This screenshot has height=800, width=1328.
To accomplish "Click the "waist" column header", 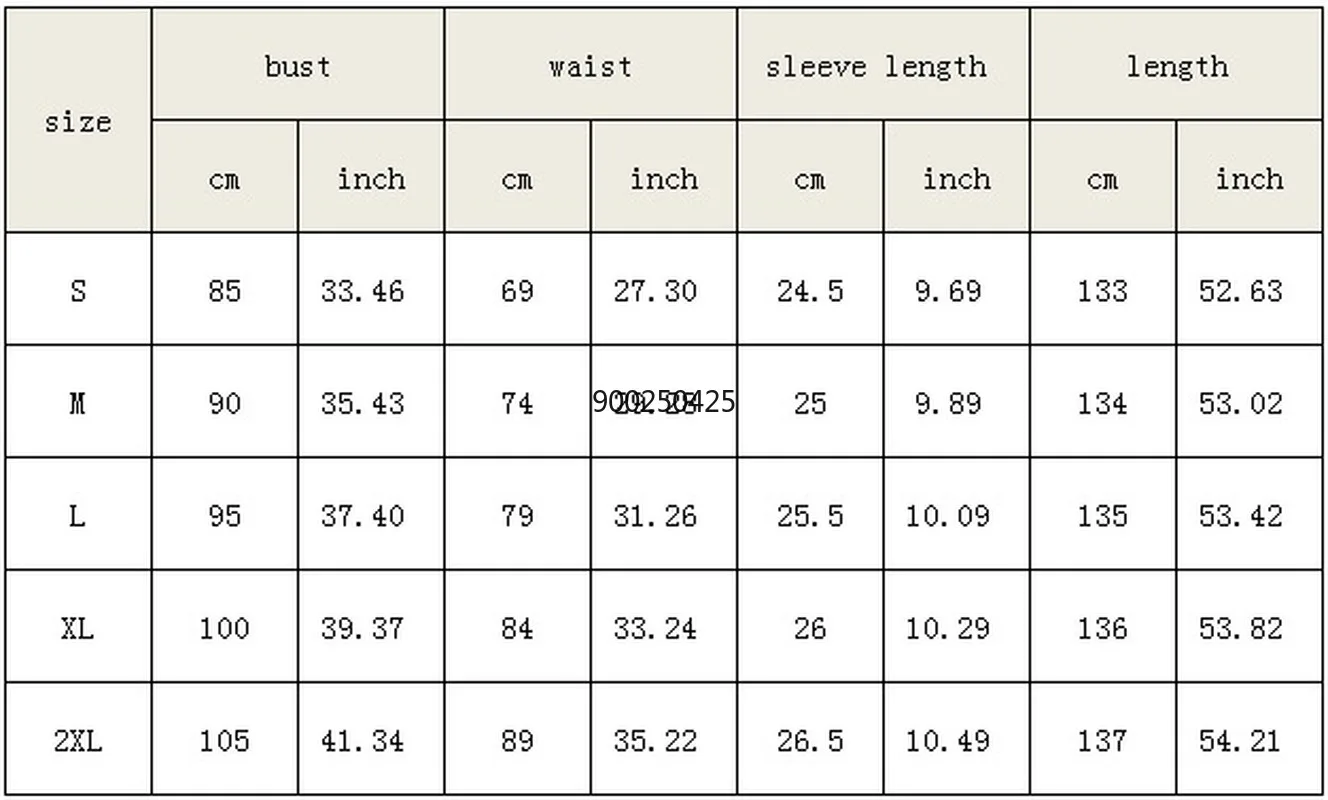I will coord(590,67).
